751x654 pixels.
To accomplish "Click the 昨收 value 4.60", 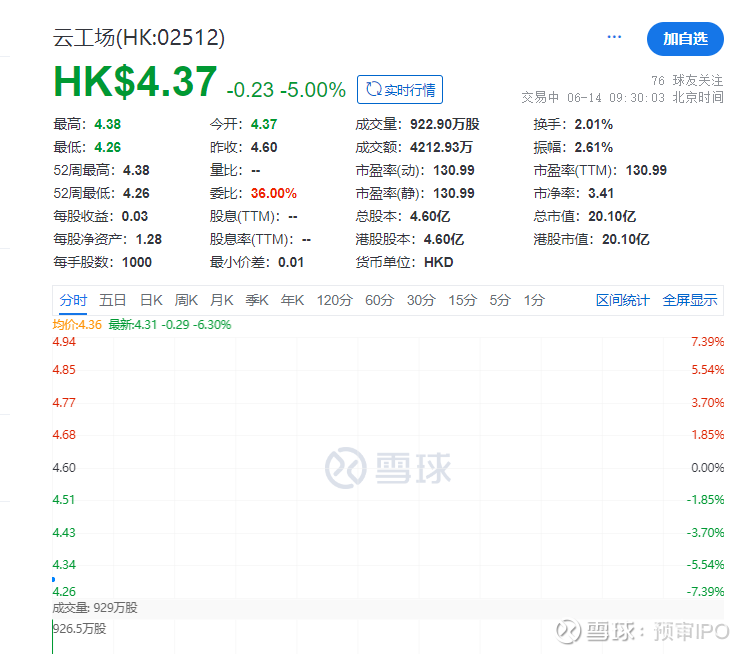I will [264, 148].
